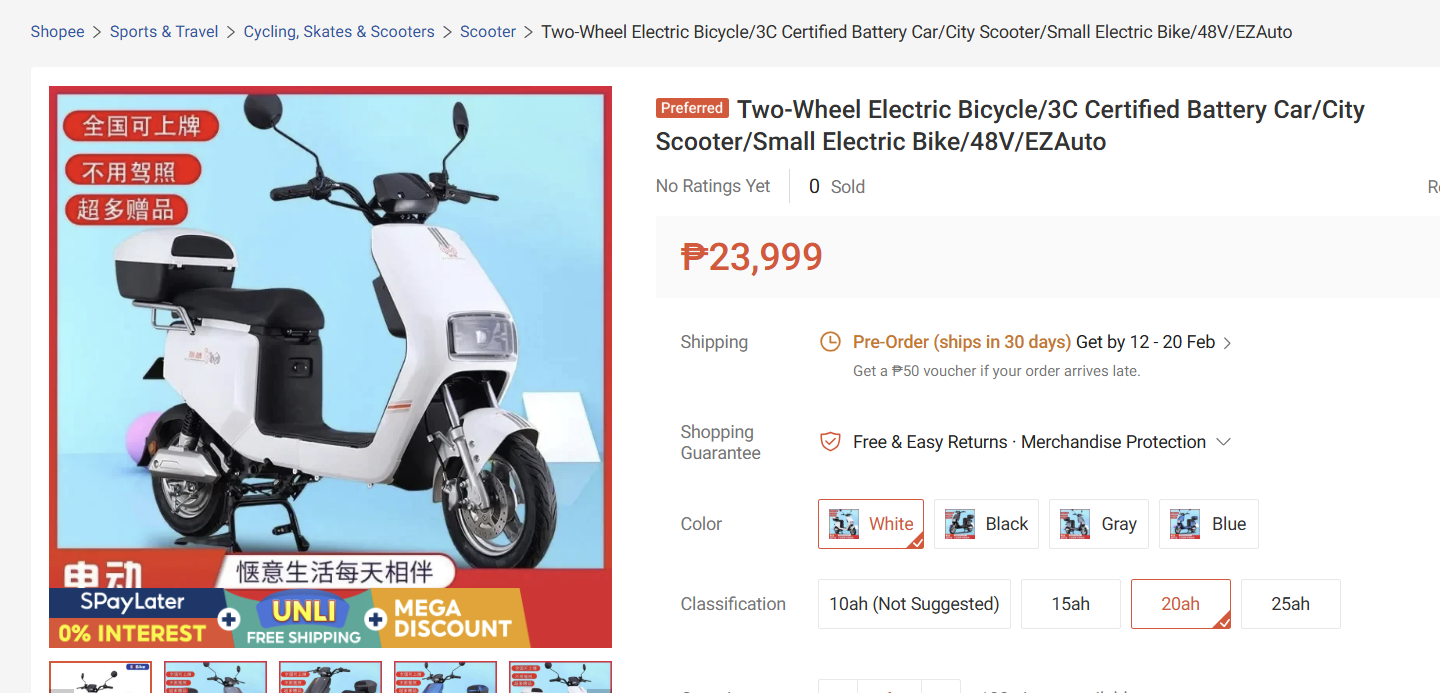Open the Scooter category breadcrumb

tap(488, 32)
